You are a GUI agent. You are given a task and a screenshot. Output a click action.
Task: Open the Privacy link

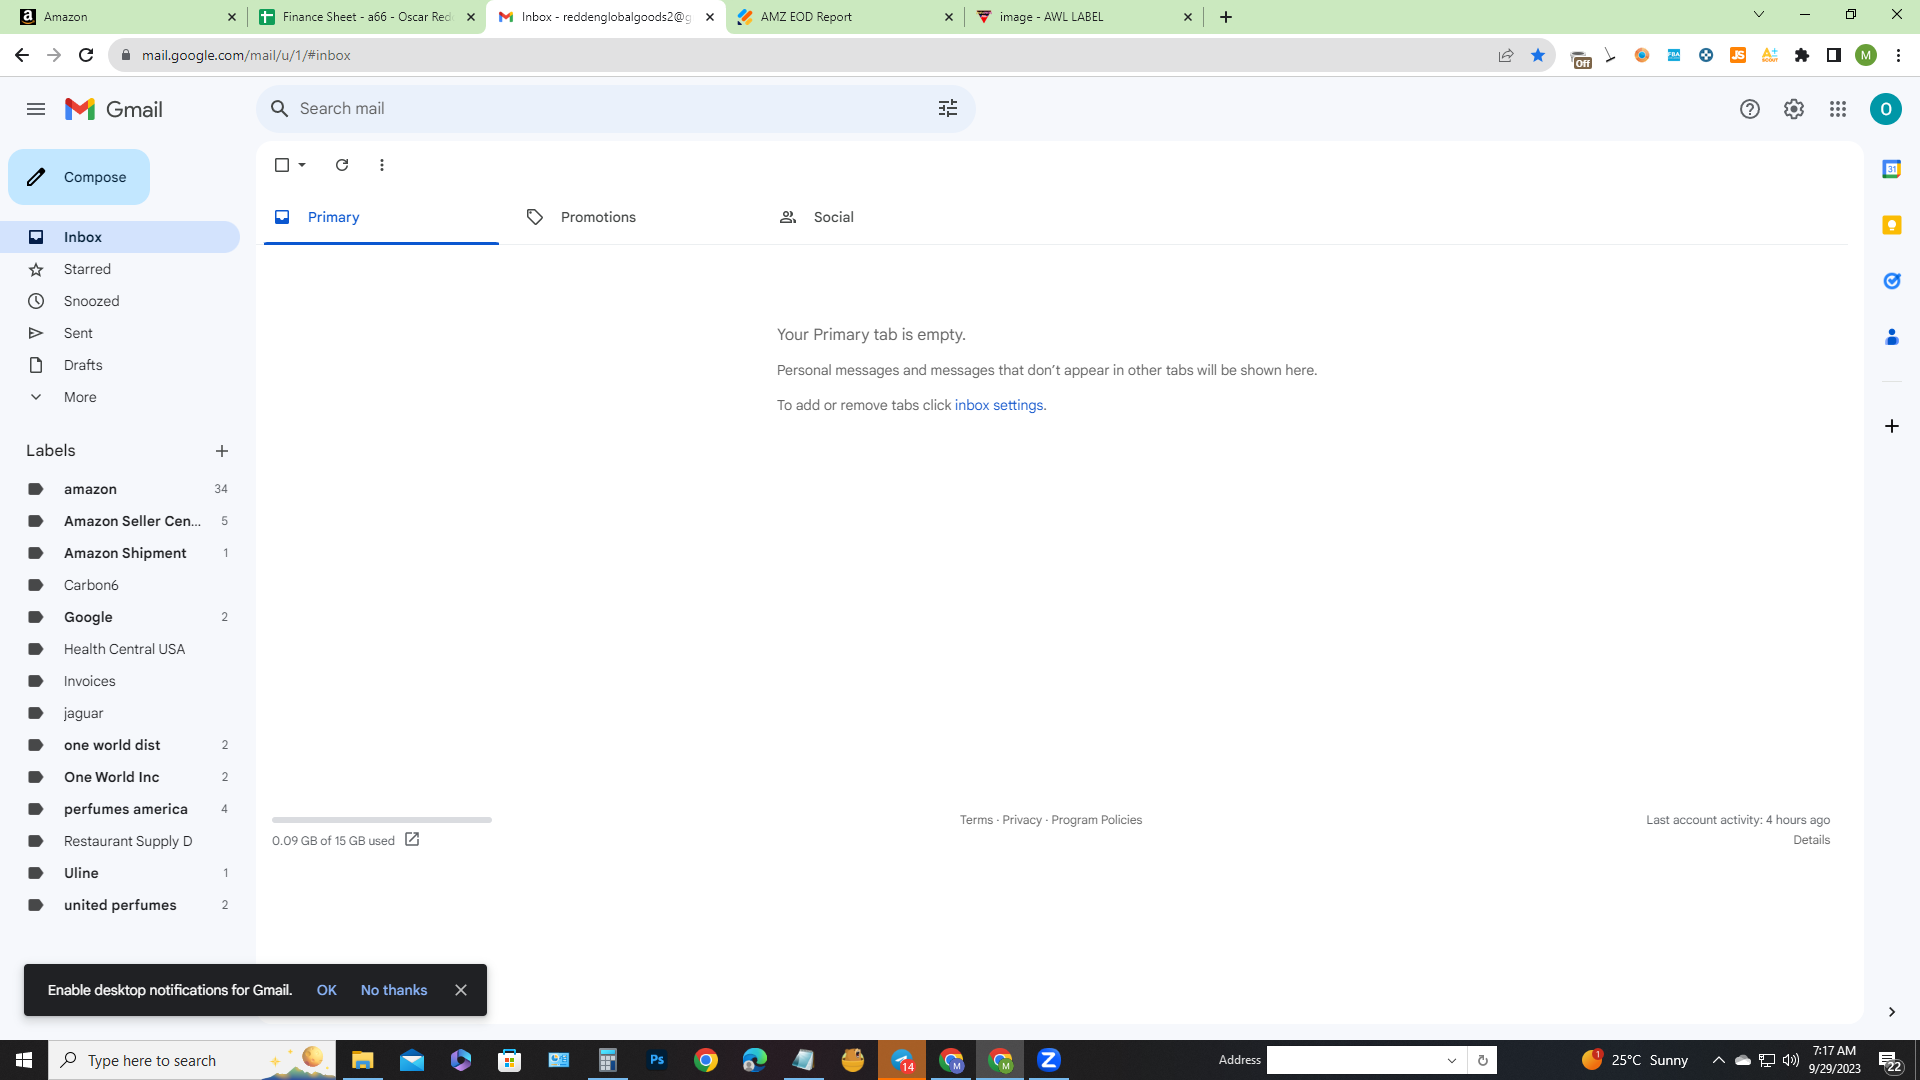pos(1022,820)
